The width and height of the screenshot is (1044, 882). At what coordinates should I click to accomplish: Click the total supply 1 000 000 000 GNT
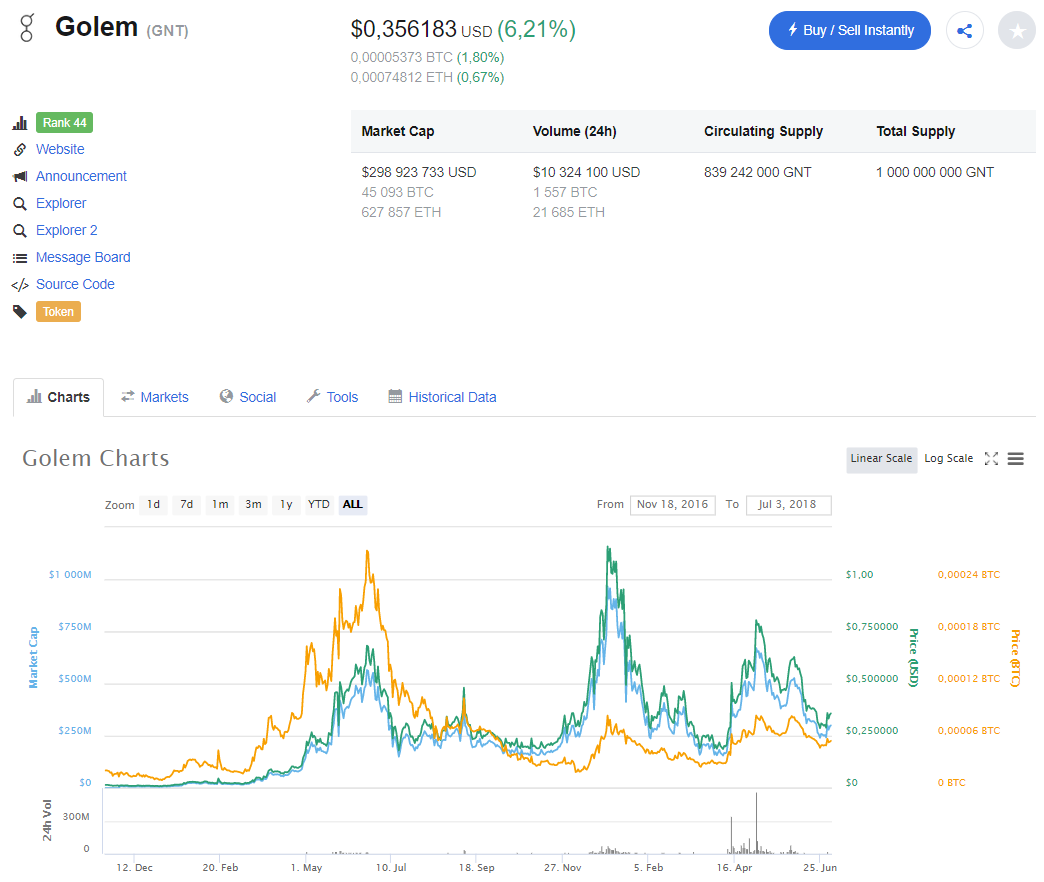coord(935,172)
